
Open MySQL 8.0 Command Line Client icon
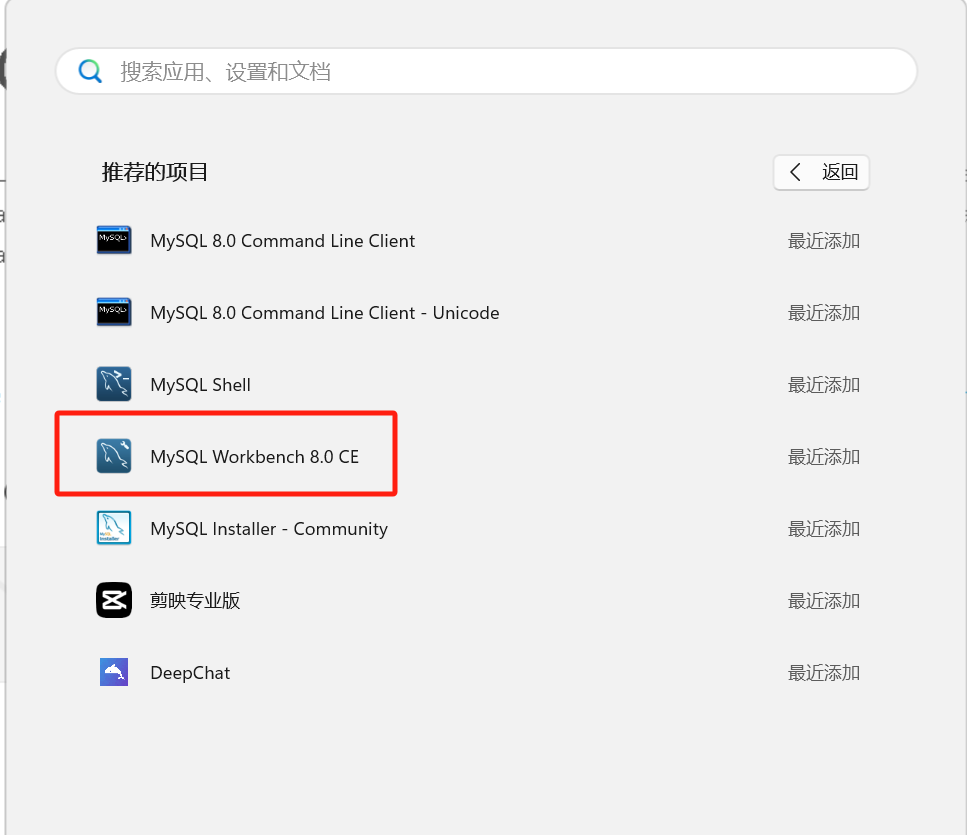[113, 240]
